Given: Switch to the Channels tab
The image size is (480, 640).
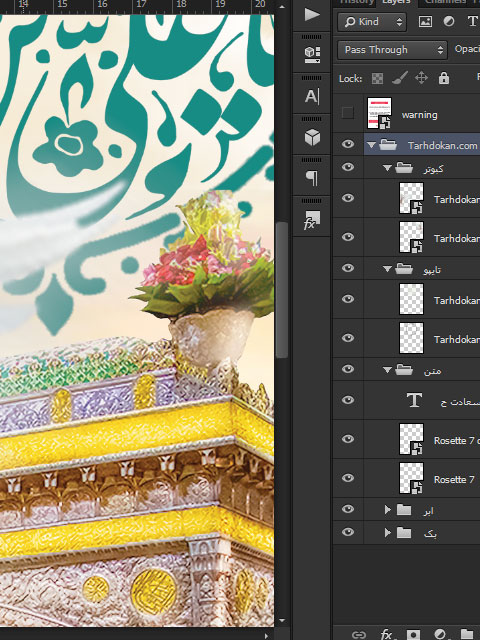Looking at the screenshot, I should (x=445, y=2).
